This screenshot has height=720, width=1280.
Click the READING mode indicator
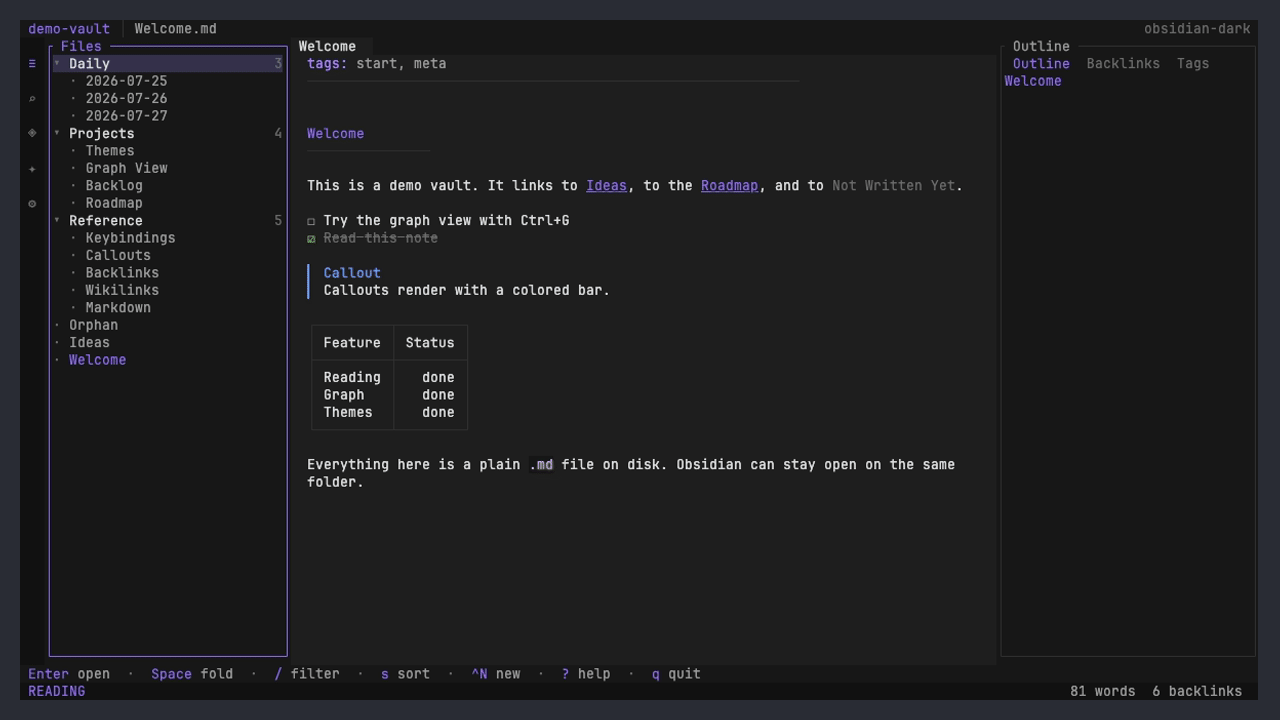coord(57,691)
